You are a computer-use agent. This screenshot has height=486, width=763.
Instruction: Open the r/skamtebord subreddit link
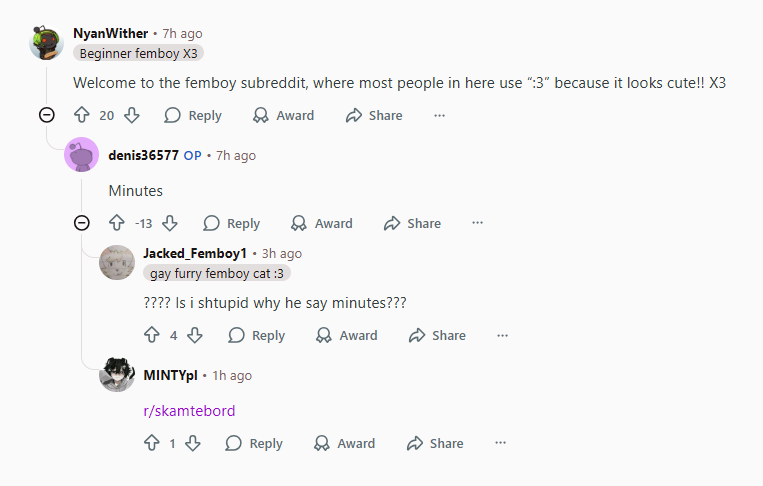click(190, 411)
